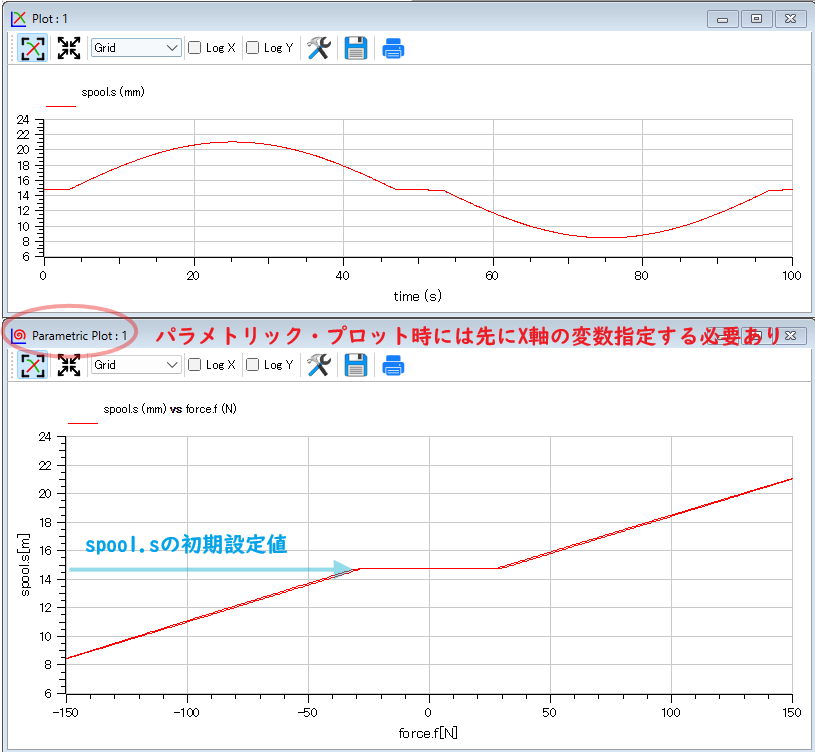
Task: Click the fit-to-window zoom icon in Parametric Plot
Action: [32, 365]
